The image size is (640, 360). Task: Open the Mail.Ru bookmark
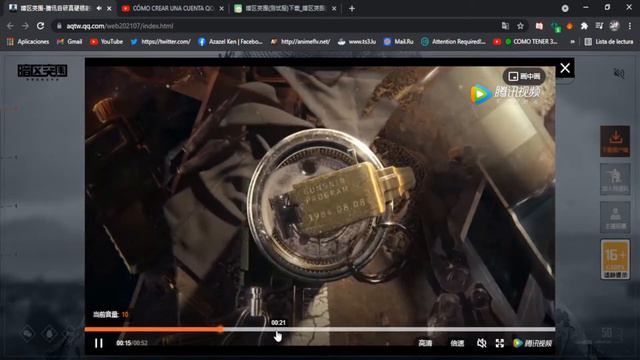(x=399, y=42)
